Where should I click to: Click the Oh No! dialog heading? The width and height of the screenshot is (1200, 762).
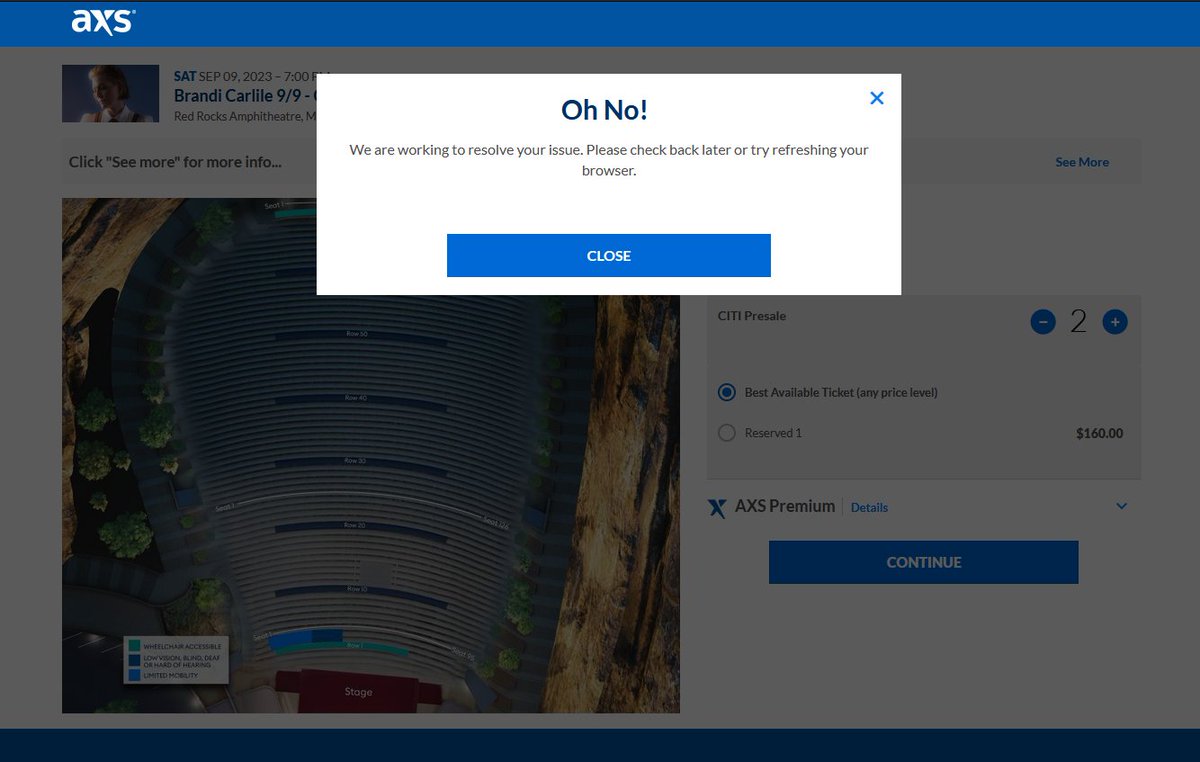605,109
